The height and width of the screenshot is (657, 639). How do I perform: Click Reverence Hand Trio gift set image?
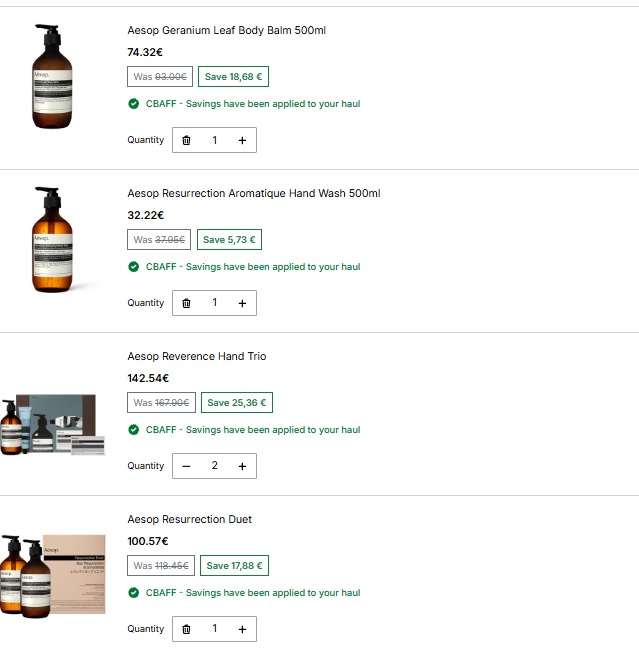pos(52,424)
